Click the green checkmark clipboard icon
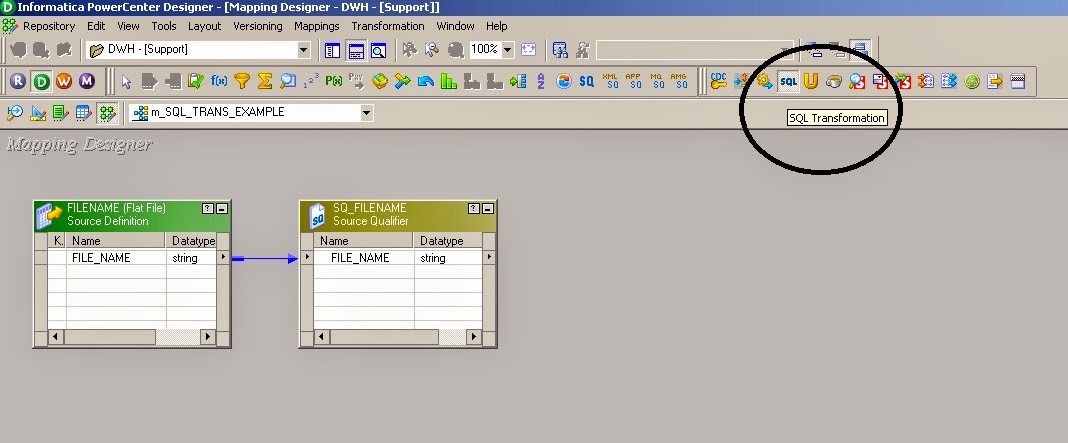The width and height of the screenshot is (1068, 443). click(x=195, y=81)
